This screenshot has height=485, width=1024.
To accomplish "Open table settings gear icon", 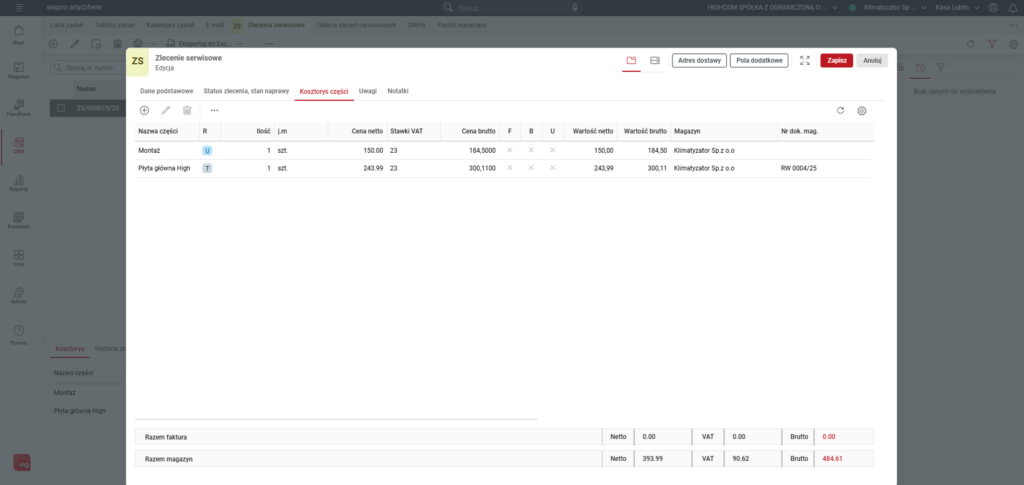I will (x=862, y=110).
